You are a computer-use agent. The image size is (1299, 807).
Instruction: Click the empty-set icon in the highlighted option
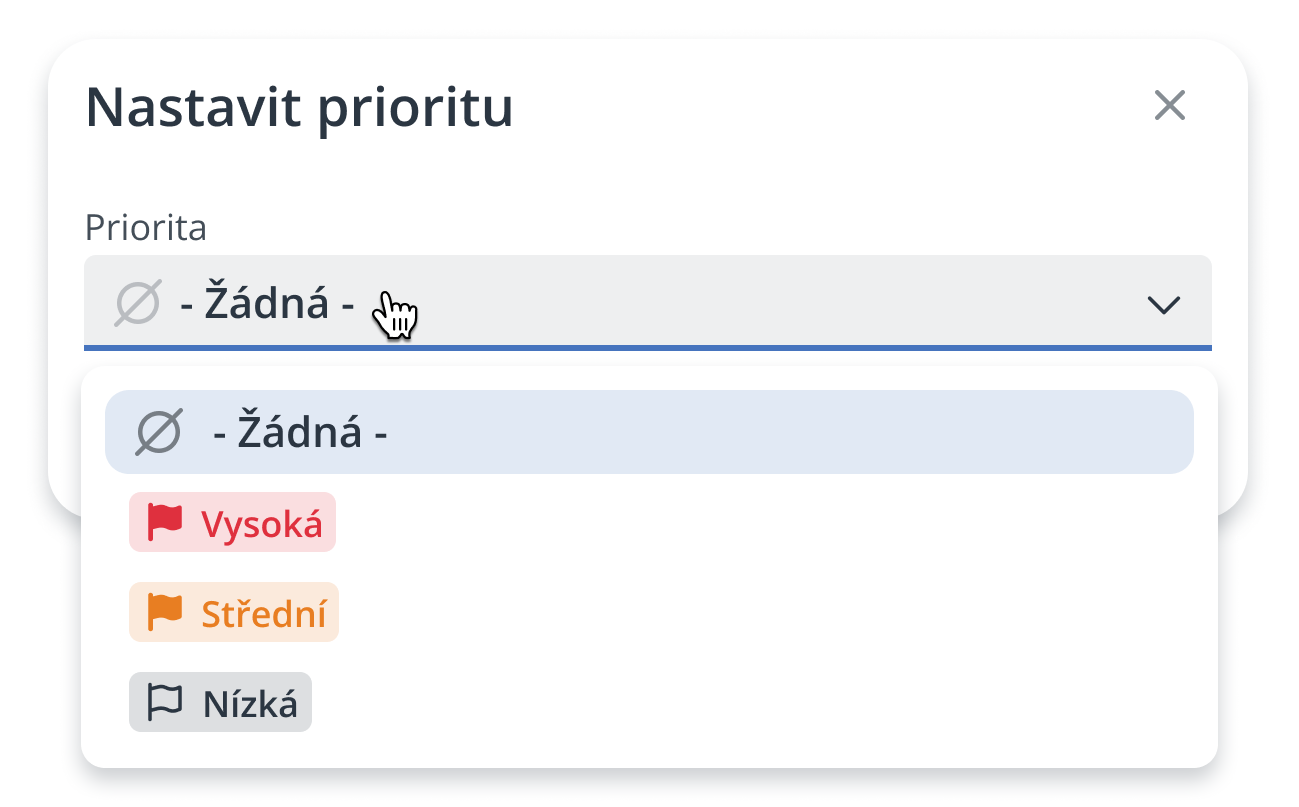click(x=159, y=432)
